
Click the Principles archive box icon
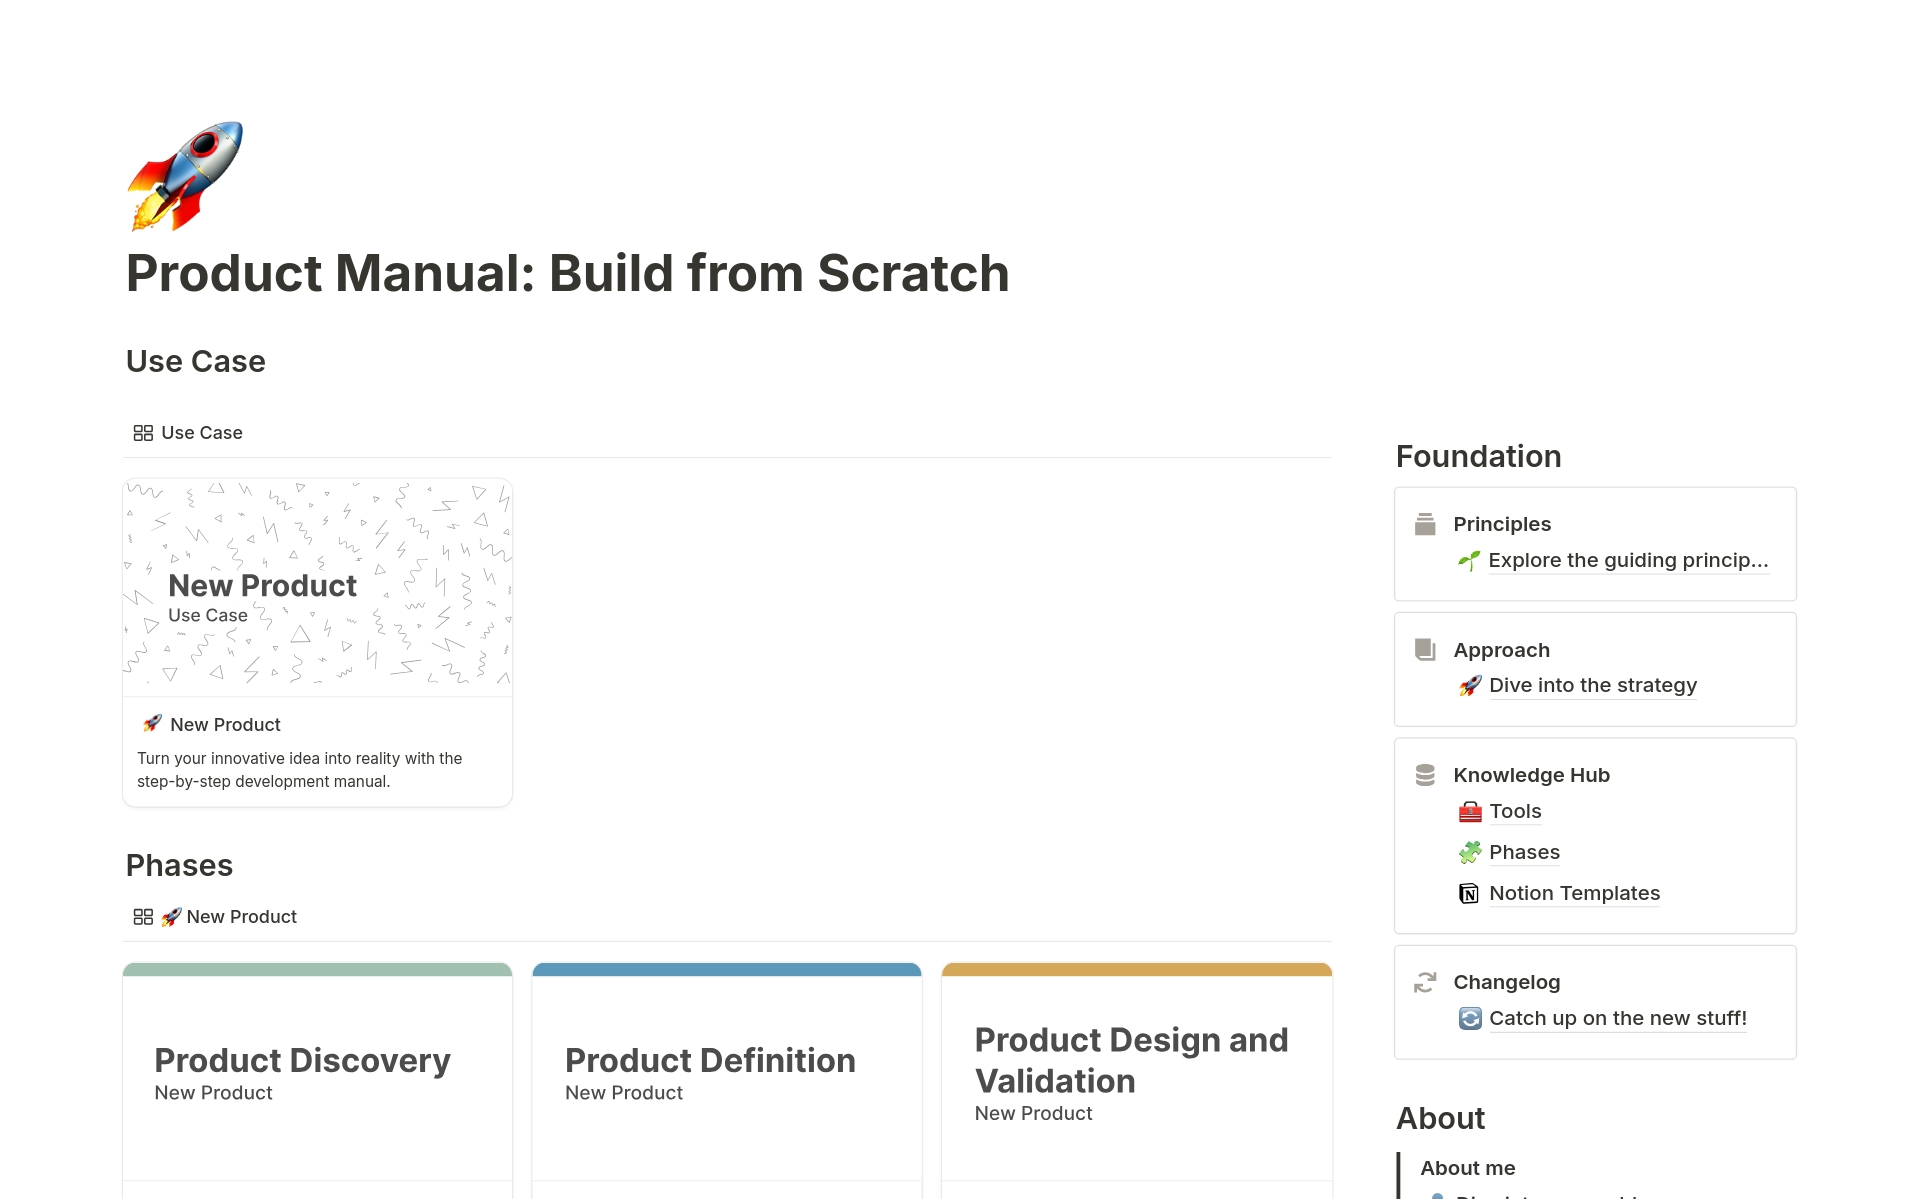[x=1425, y=524]
